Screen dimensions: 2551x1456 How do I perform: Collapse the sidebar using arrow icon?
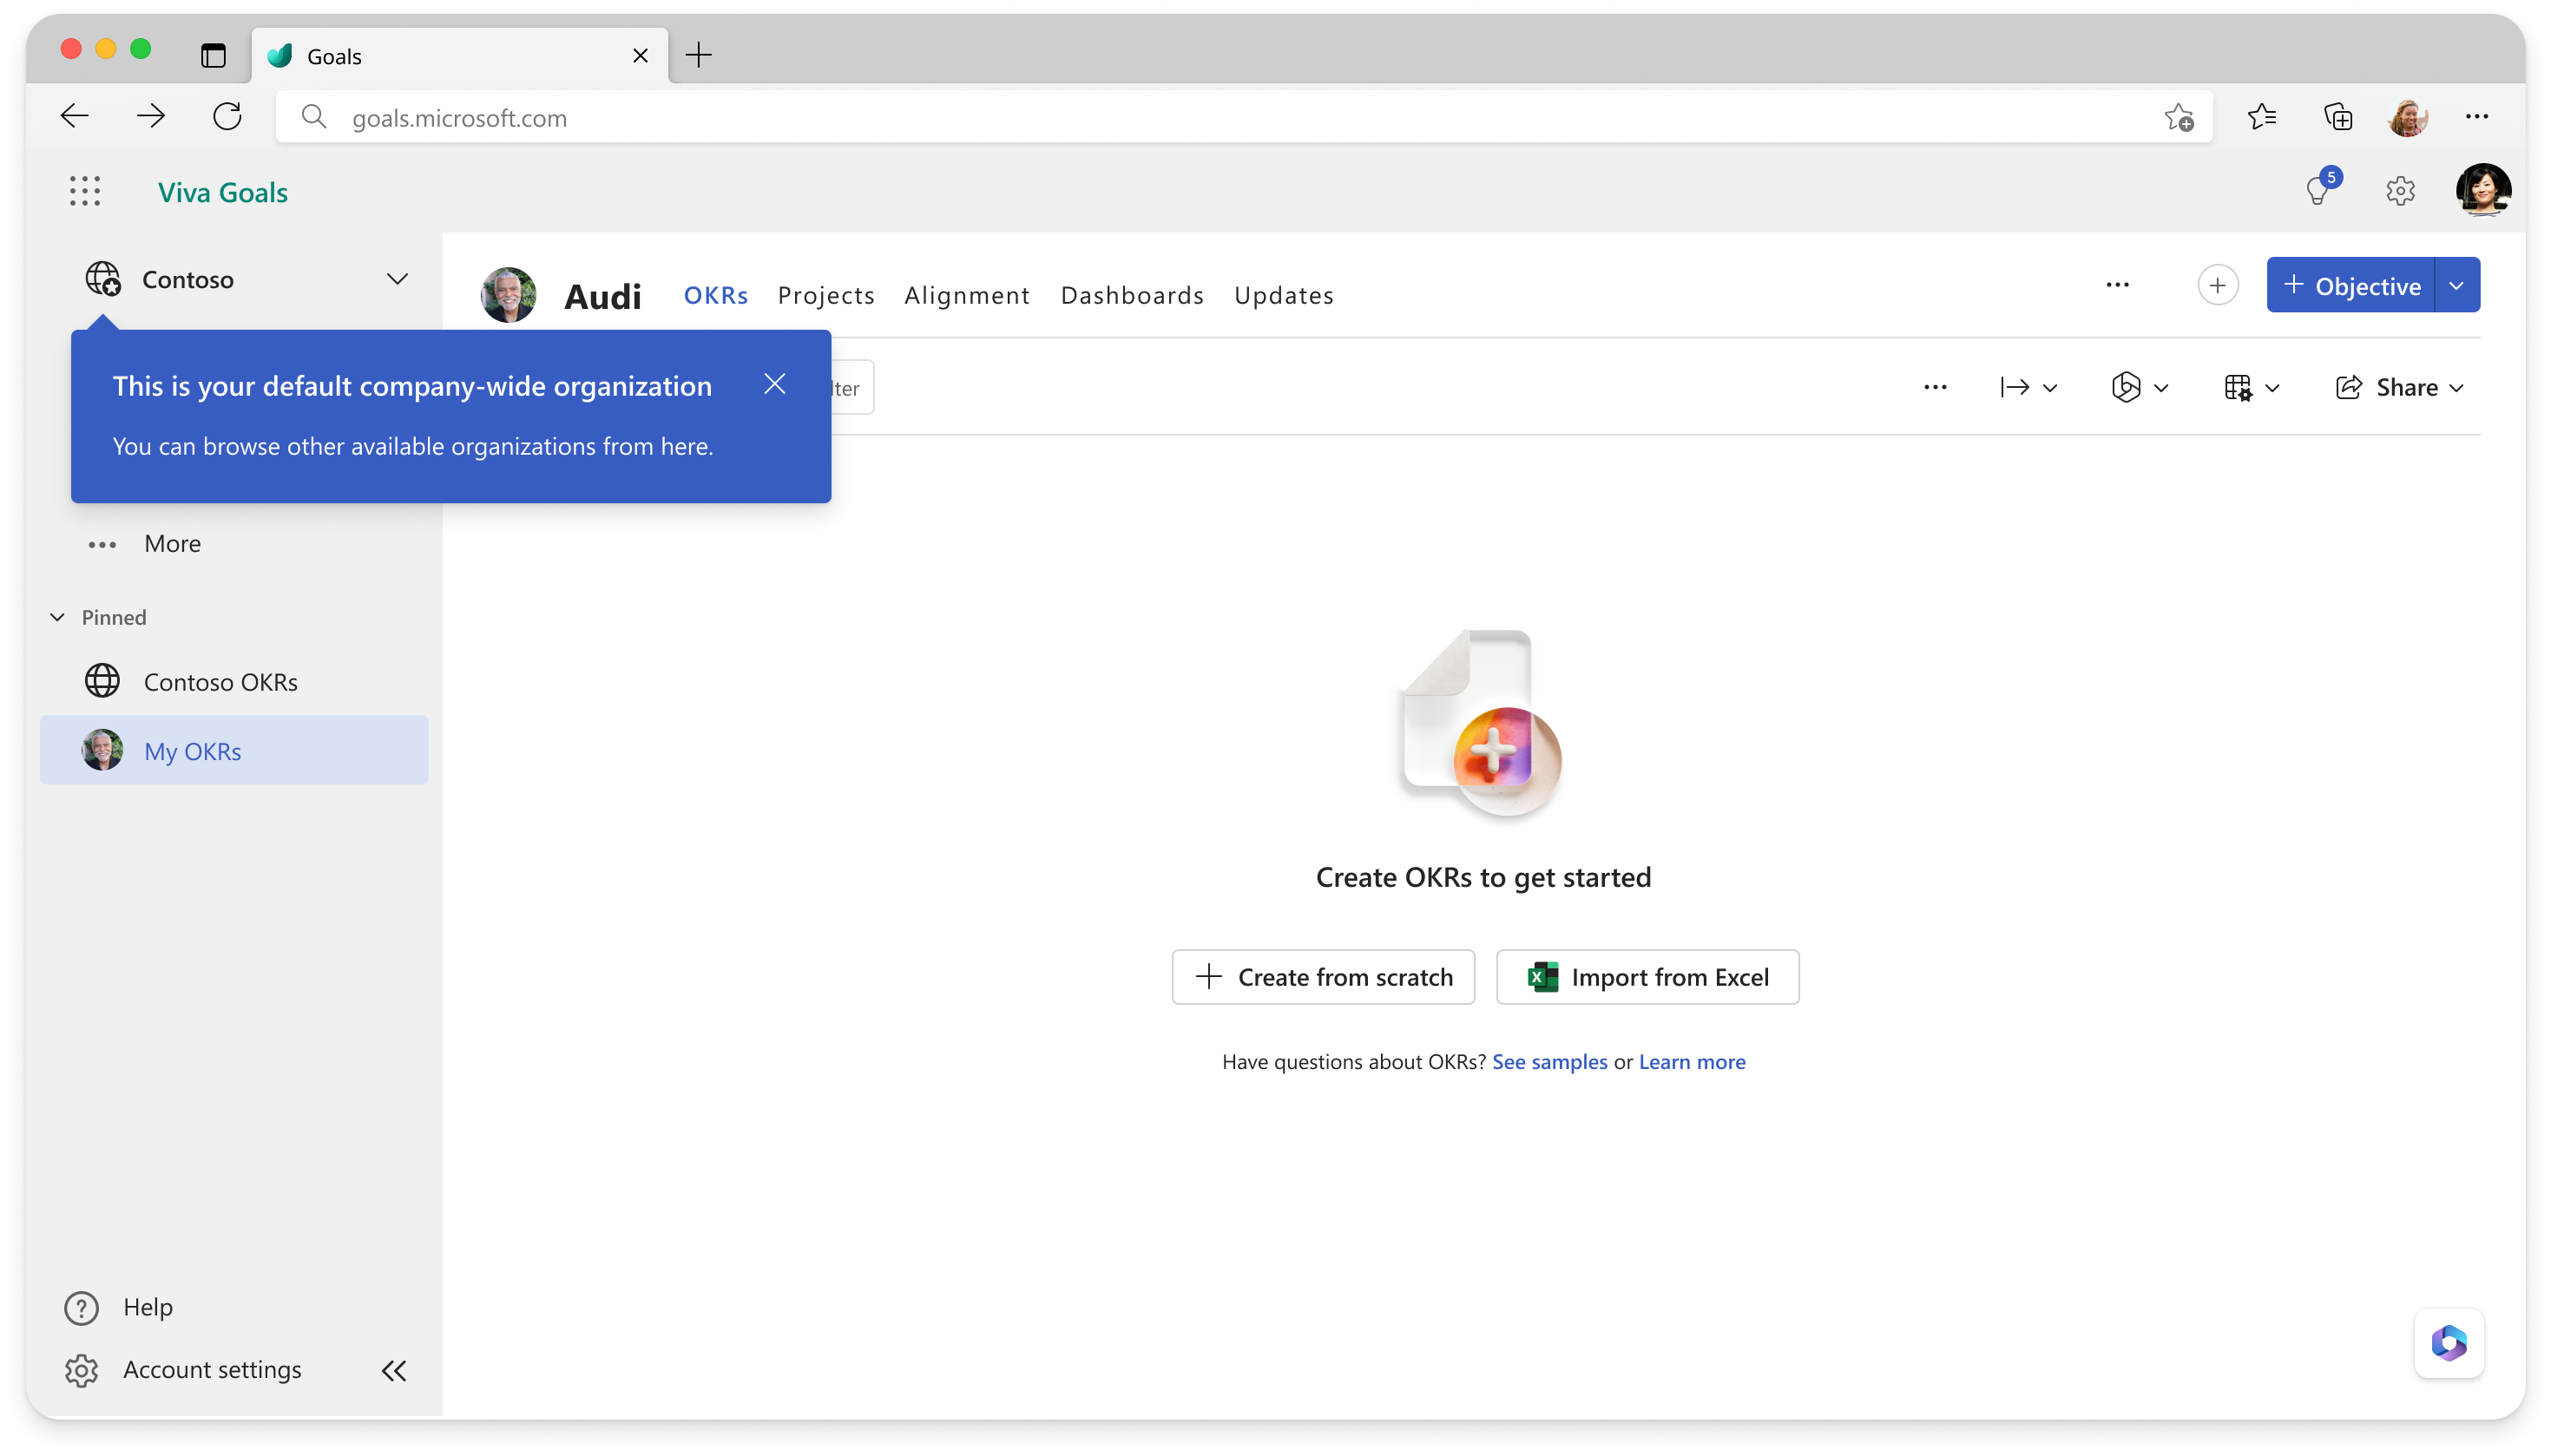click(x=394, y=1370)
